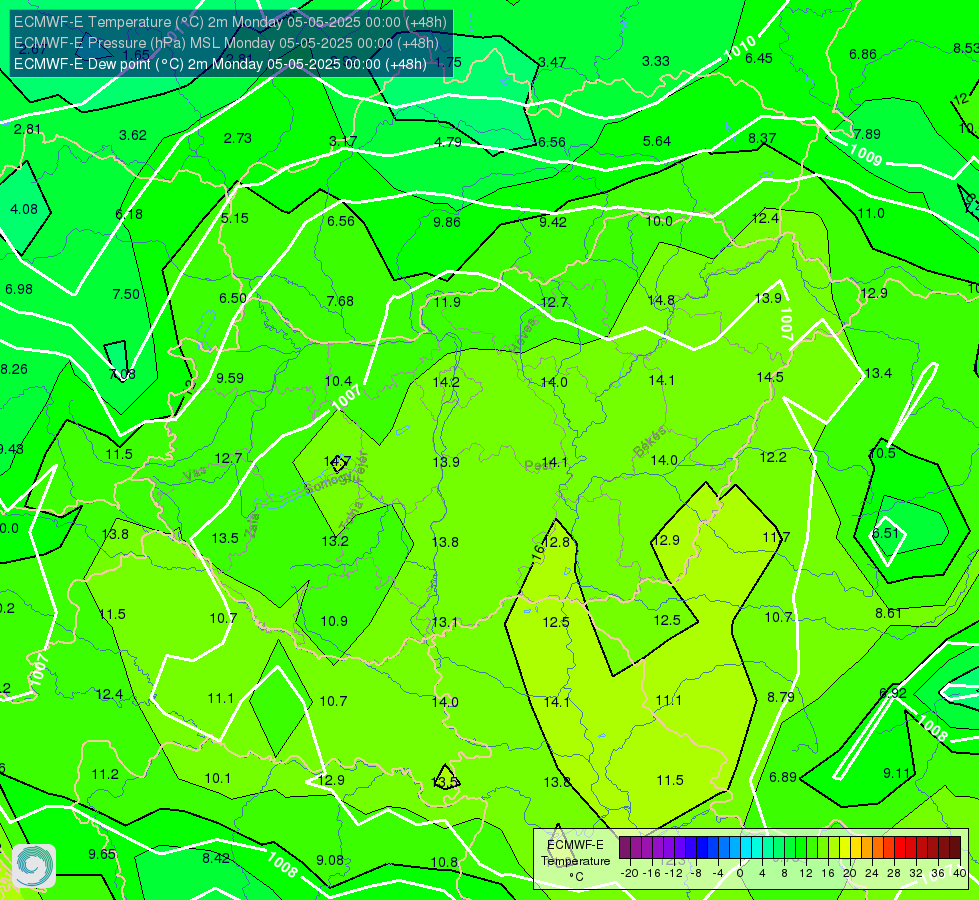Viewport: 979px width, 900px height.
Task: Select the ECMWF-E Temperature 2m layer label
Action: [x=230, y=22]
